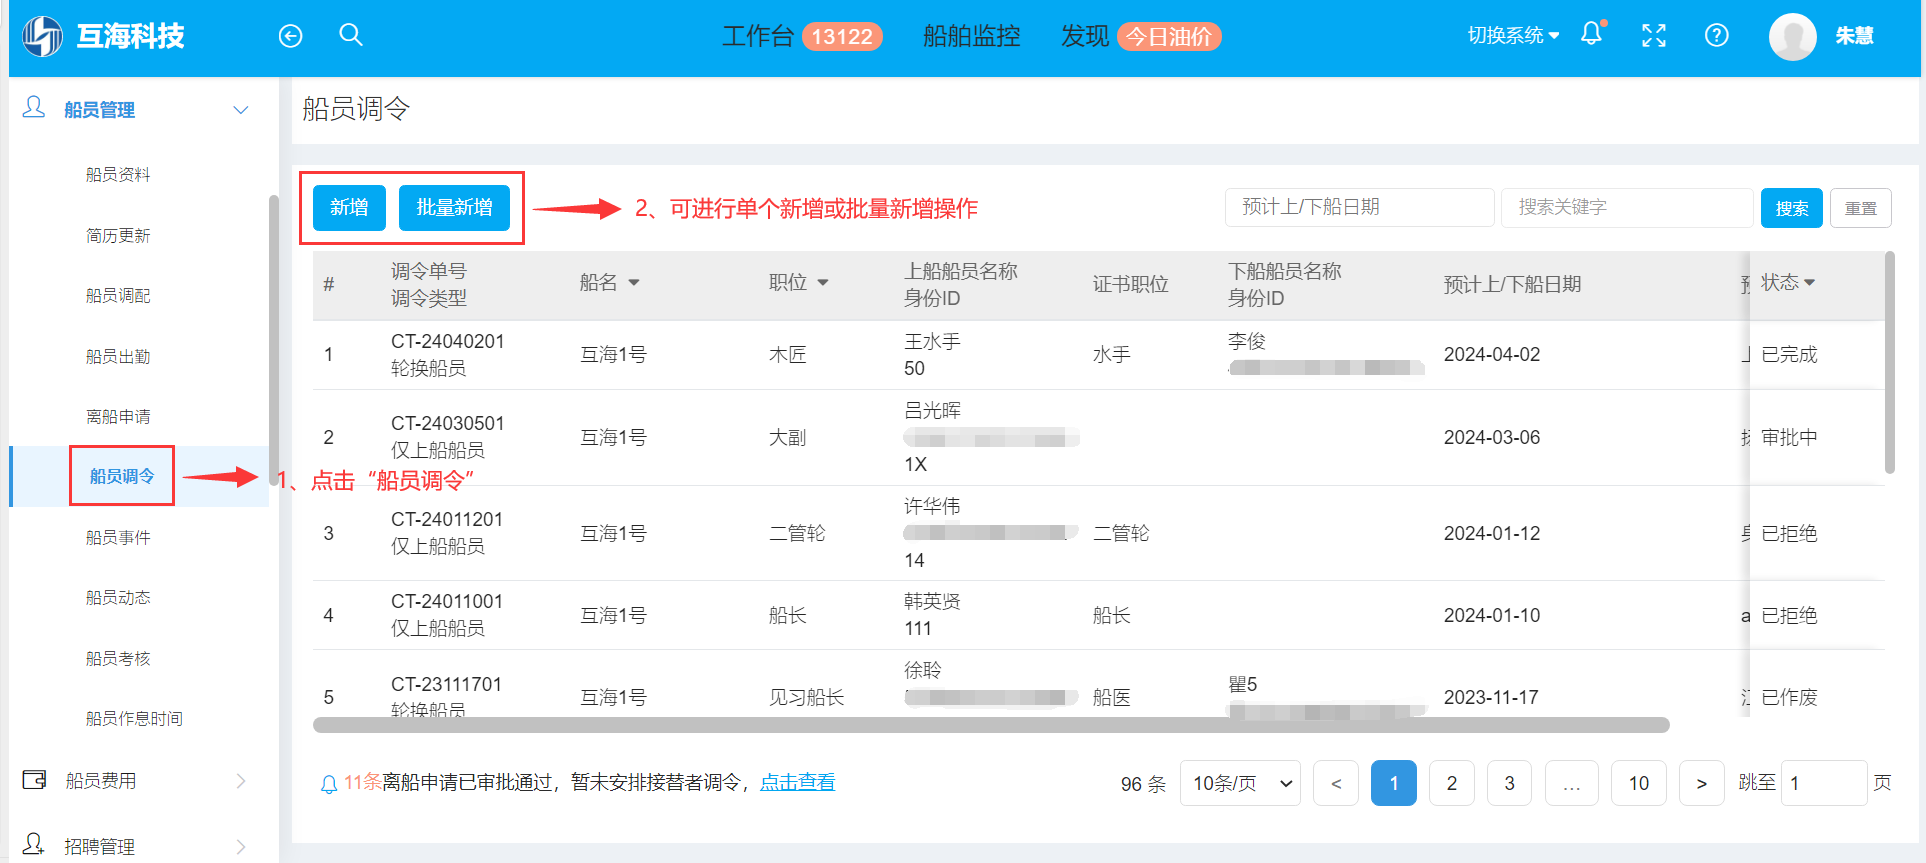
Task: Click the 招聘管理 person icon
Action: pyautogui.click(x=34, y=845)
